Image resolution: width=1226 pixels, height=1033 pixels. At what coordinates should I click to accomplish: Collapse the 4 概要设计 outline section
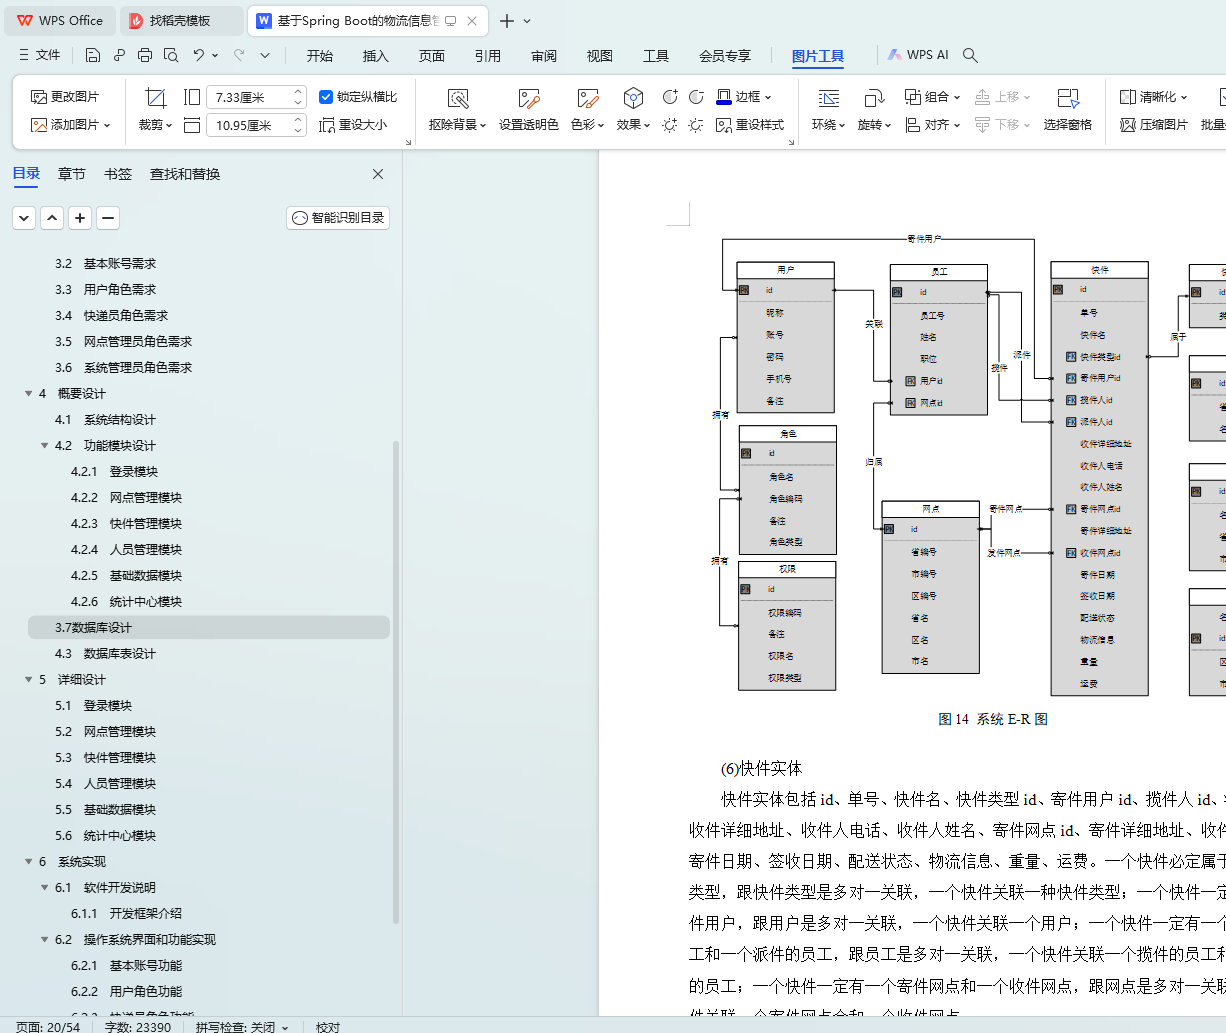coord(29,394)
